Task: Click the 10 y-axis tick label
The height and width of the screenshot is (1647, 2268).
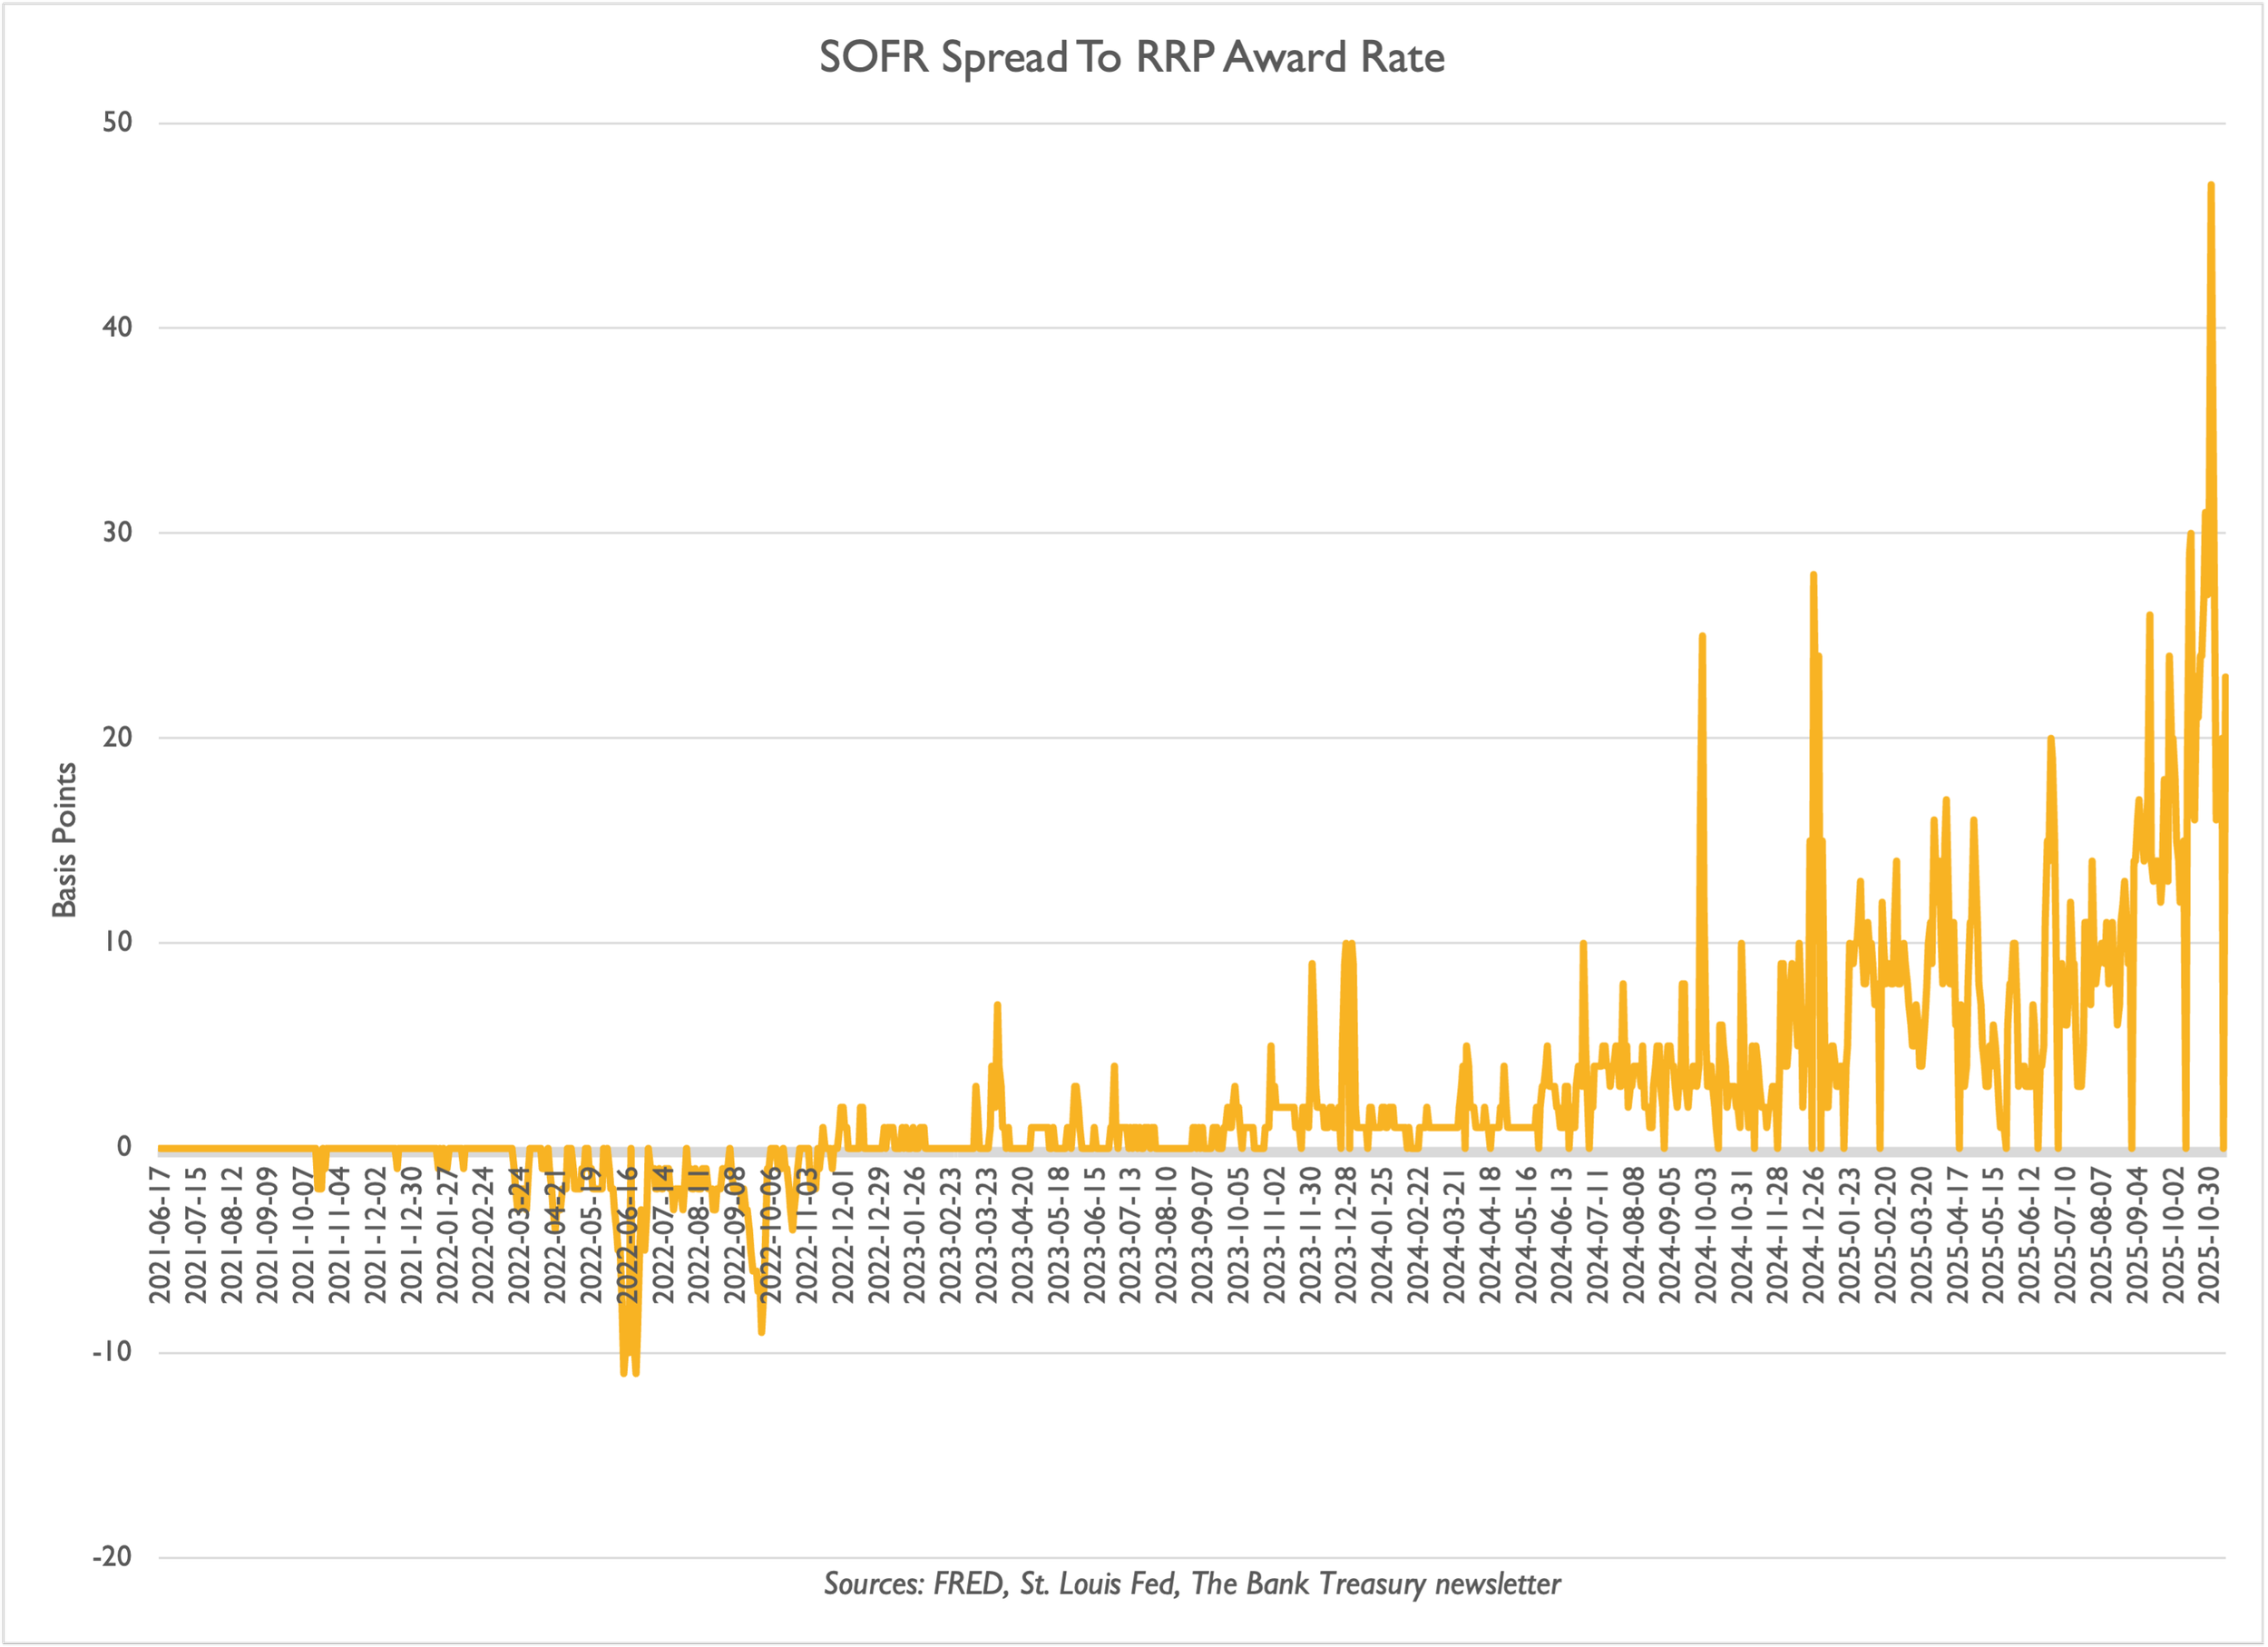Action: tap(117, 942)
